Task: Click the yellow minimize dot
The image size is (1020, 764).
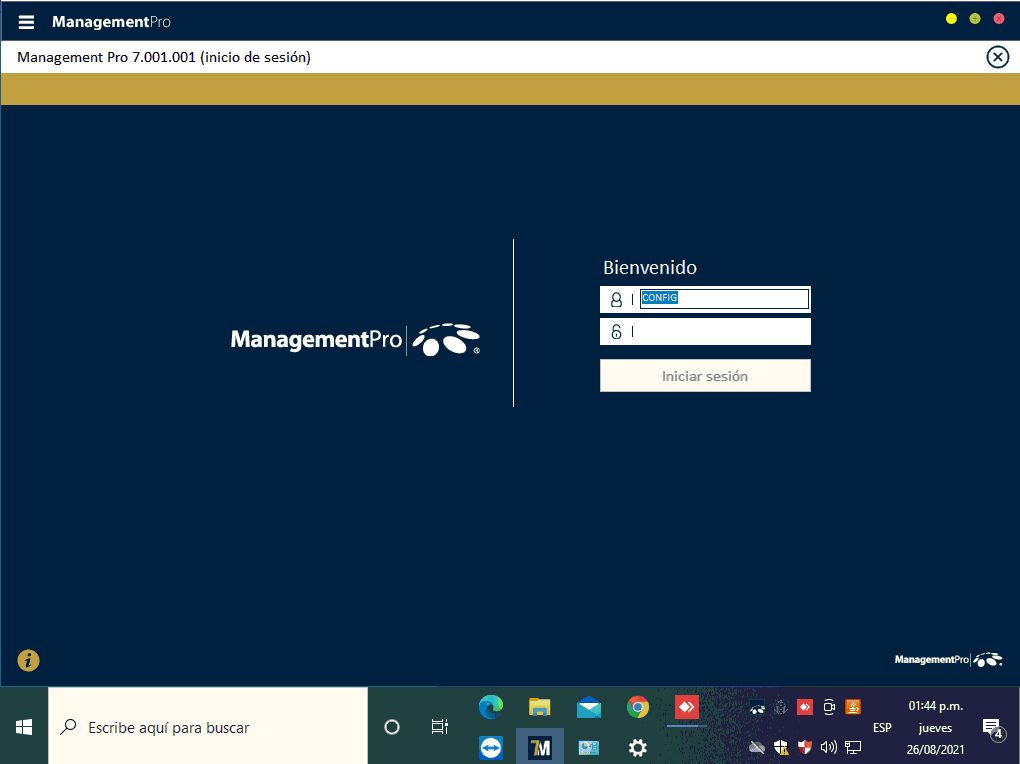Action: tap(951, 19)
